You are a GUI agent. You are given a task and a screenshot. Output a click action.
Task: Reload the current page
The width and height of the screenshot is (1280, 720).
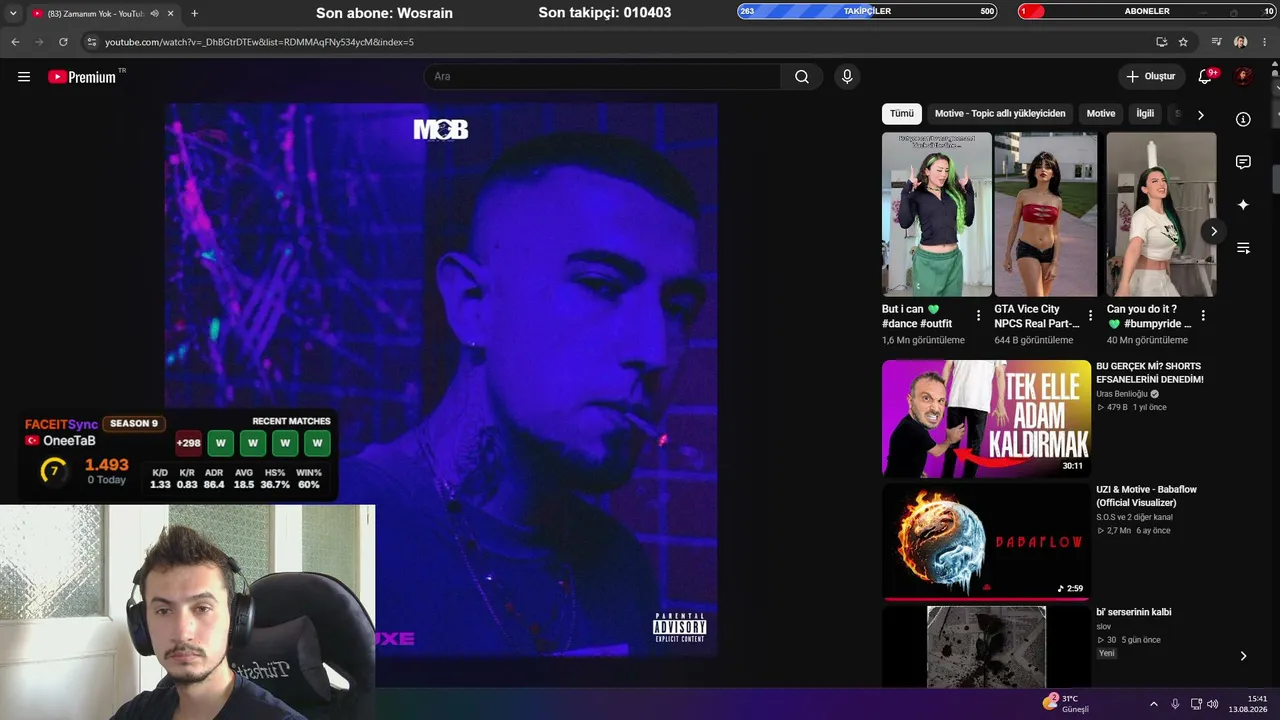click(x=63, y=42)
